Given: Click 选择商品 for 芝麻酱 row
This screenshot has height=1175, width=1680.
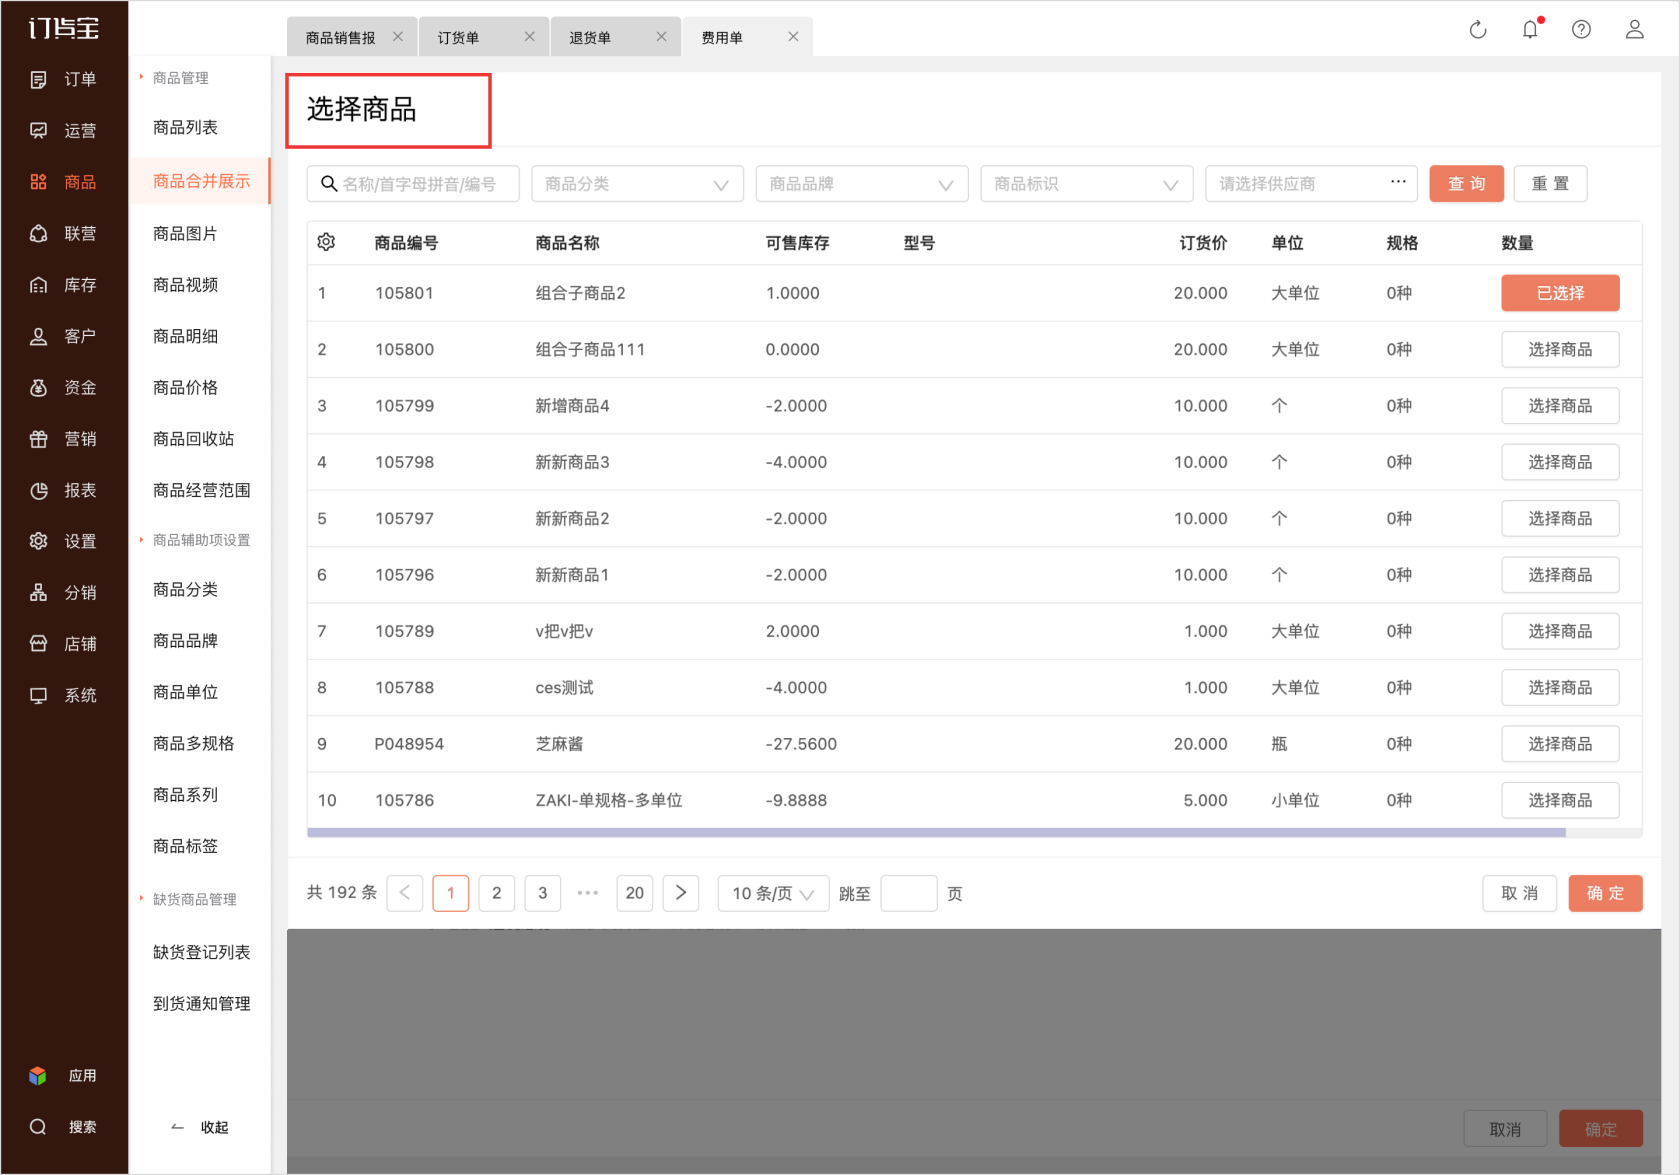Looking at the screenshot, I should (x=1560, y=744).
